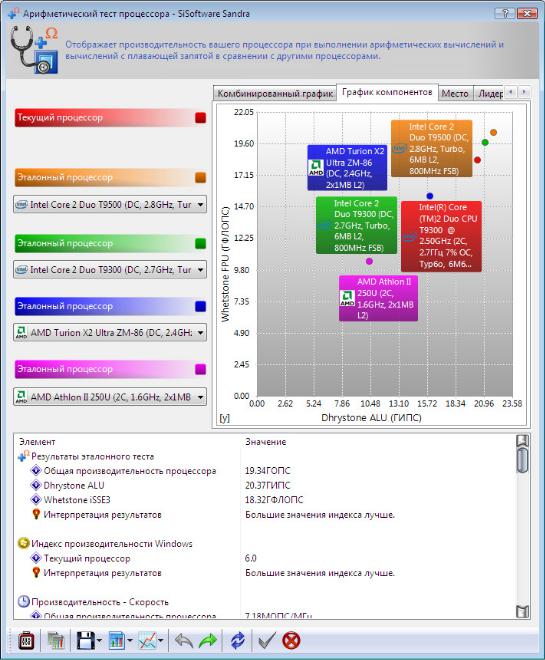Click the Производительность - Скорость clock icon
Screen dimensions: 545x660
click(24, 601)
